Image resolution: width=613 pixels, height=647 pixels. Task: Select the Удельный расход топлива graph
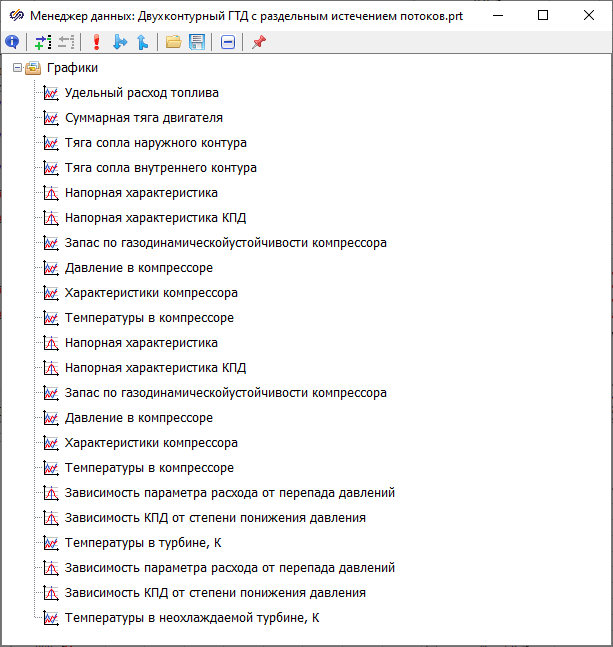tap(141, 93)
